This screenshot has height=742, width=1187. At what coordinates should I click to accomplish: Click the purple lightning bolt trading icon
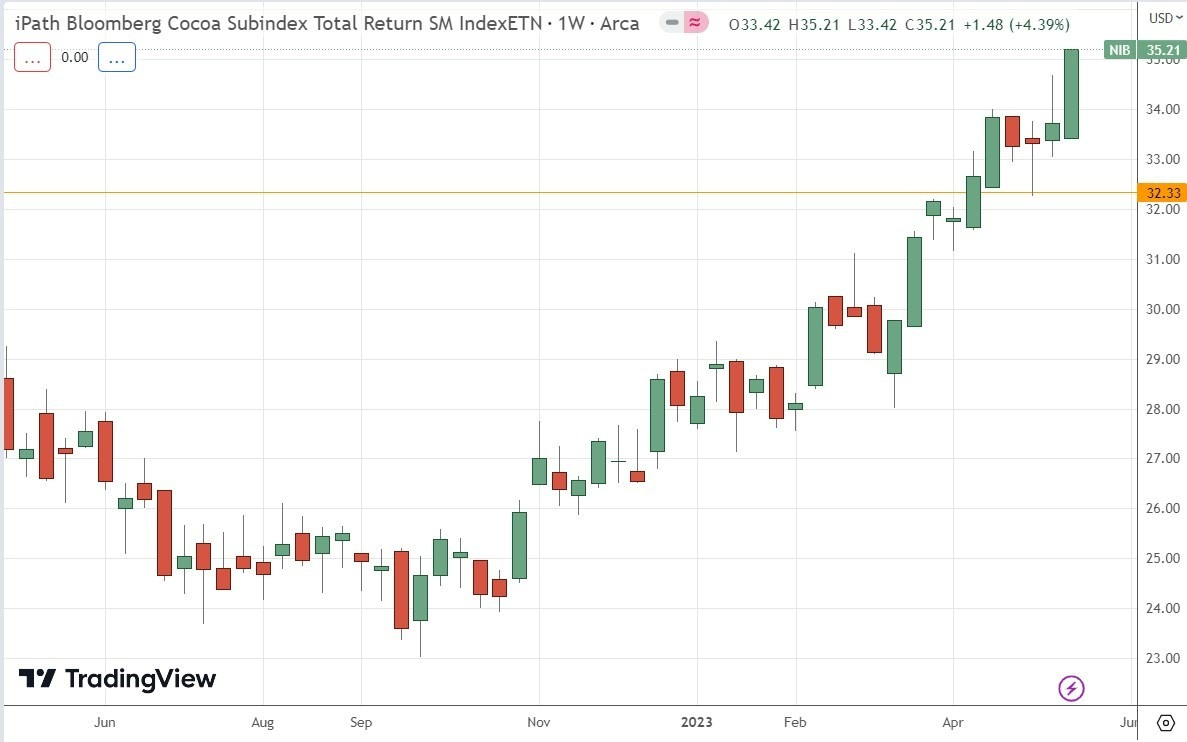pos(1070,688)
